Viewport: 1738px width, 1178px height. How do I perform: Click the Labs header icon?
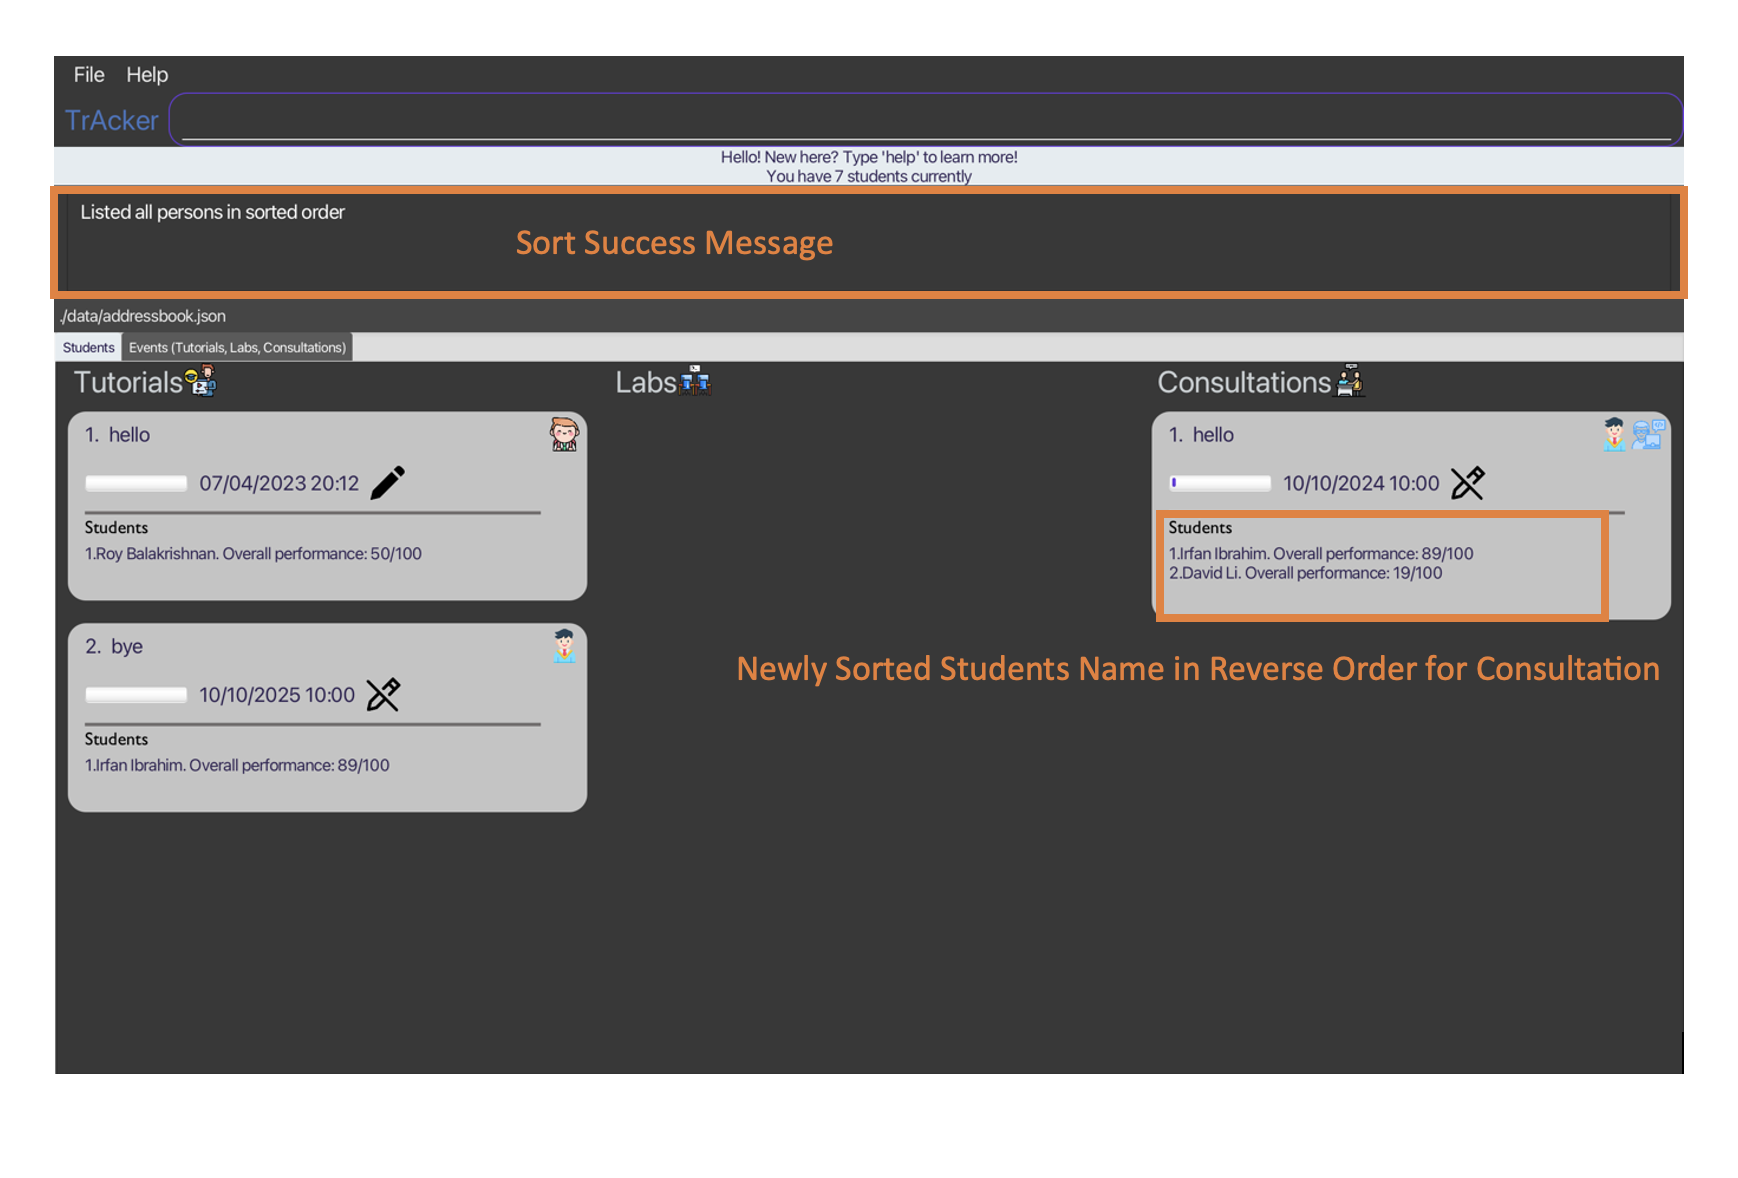[695, 381]
